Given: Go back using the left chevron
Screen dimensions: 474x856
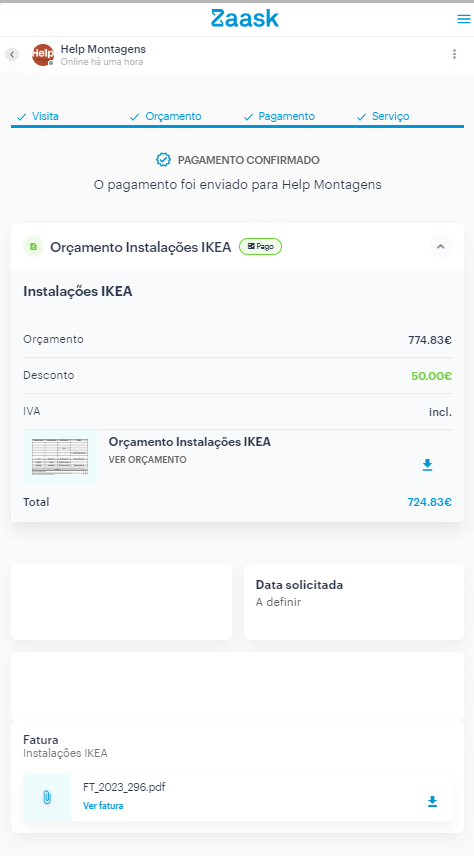Looking at the screenshot, I should coord(12,55).
